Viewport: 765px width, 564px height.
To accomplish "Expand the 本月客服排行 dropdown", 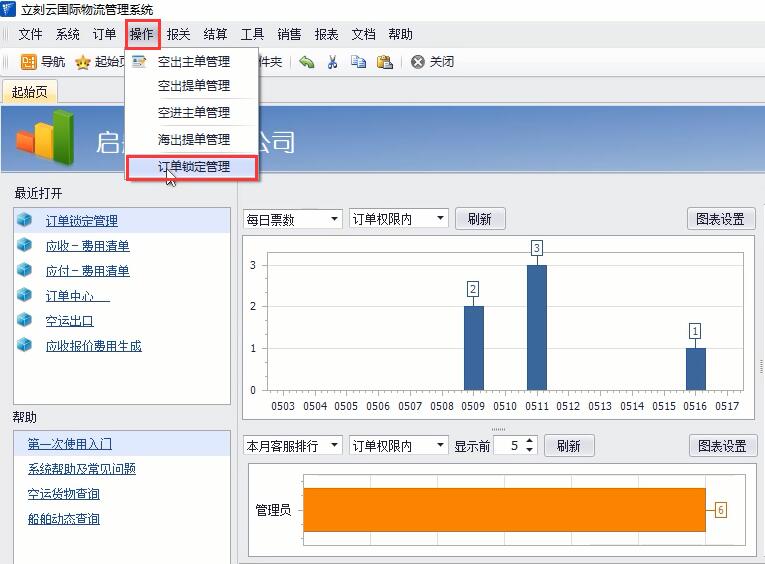I will point(292,446).
